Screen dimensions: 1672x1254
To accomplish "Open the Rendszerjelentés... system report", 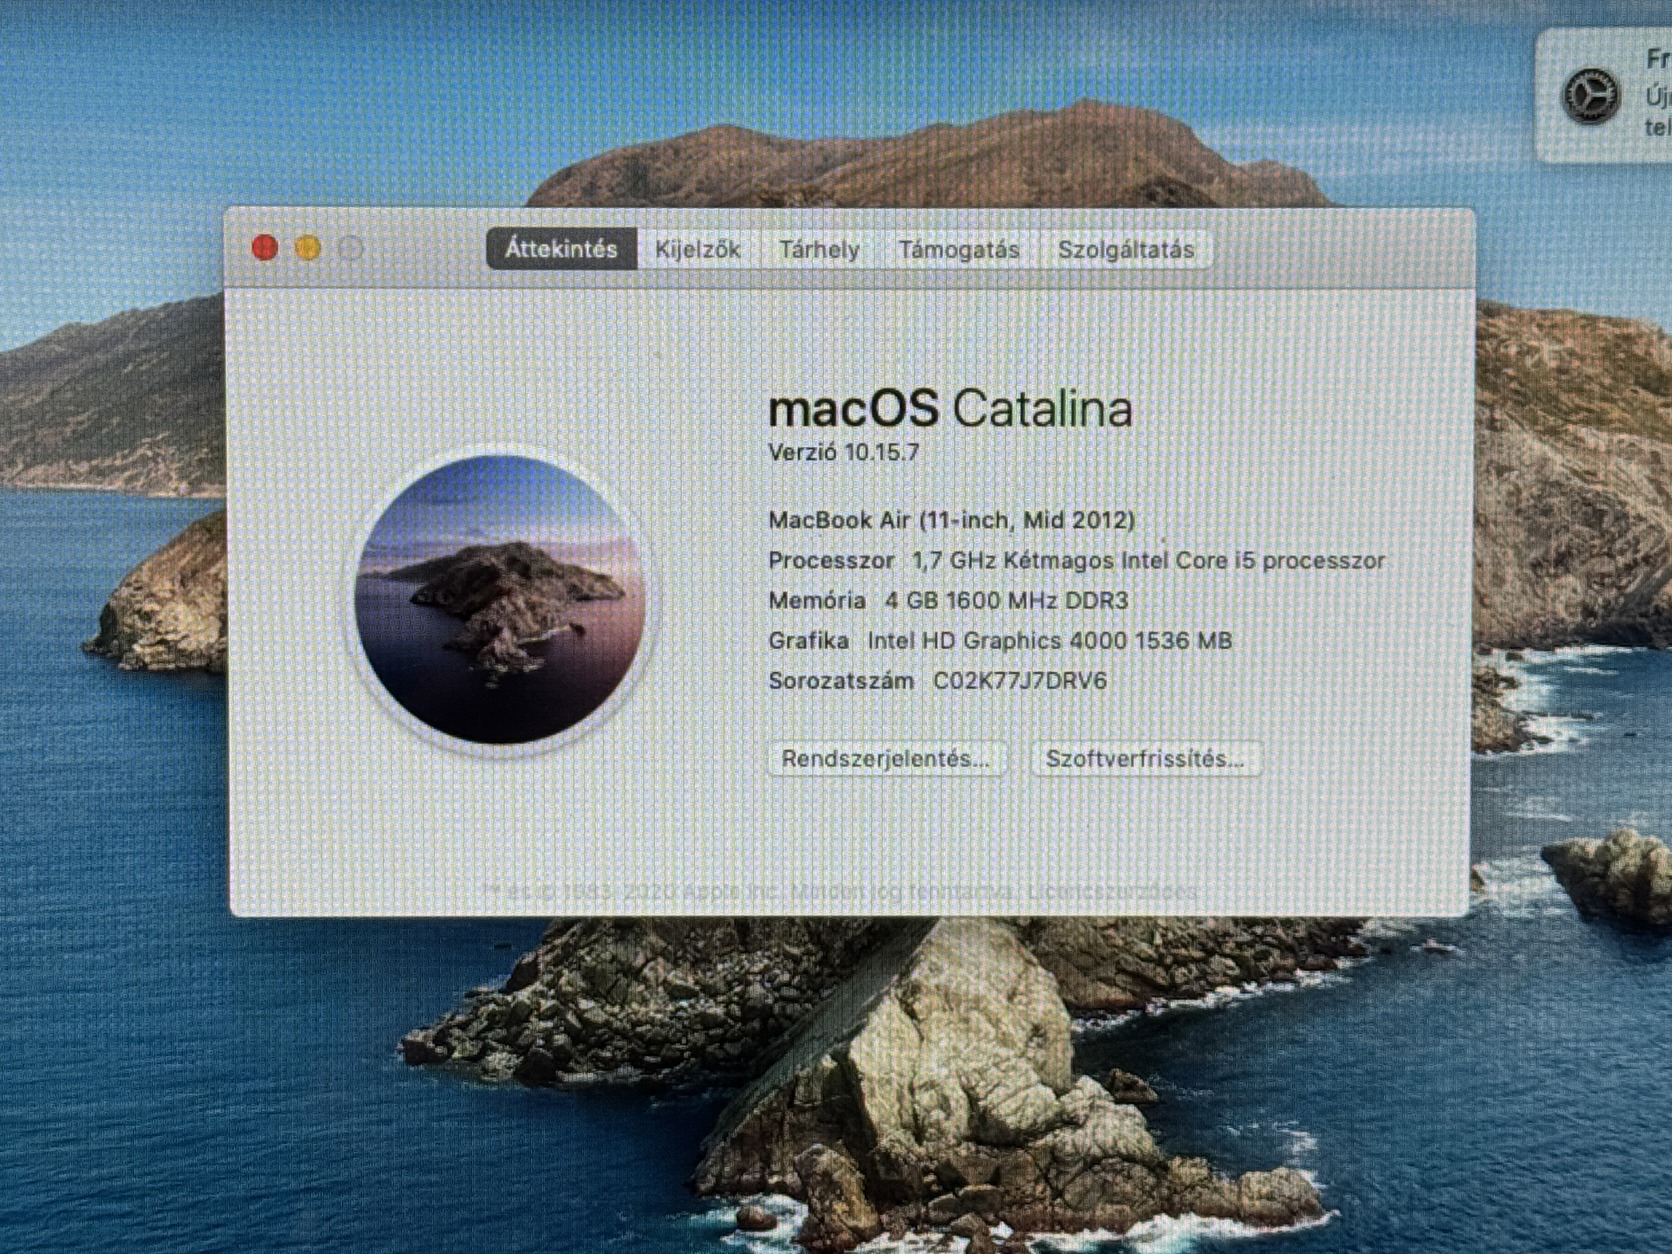I will pyautogui.click(x=886, y=759).
